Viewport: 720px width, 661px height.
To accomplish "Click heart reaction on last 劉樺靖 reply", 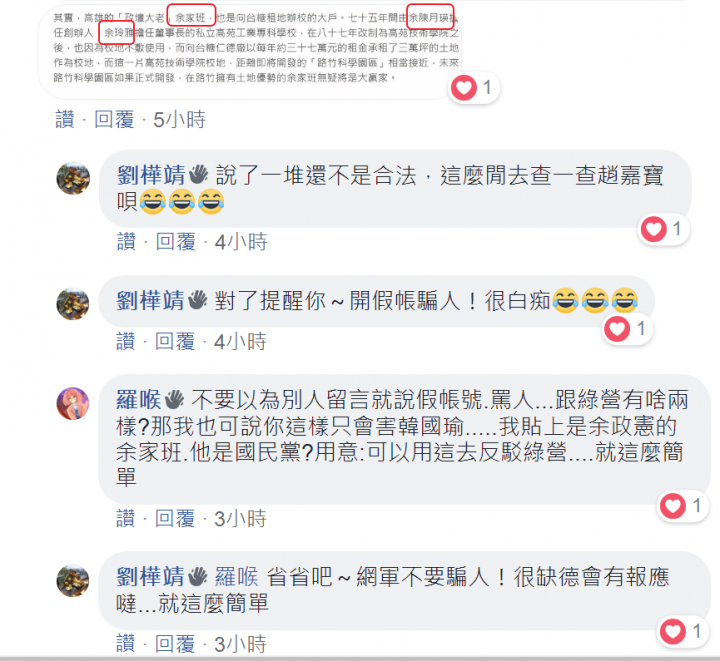I will pos(682,631).
